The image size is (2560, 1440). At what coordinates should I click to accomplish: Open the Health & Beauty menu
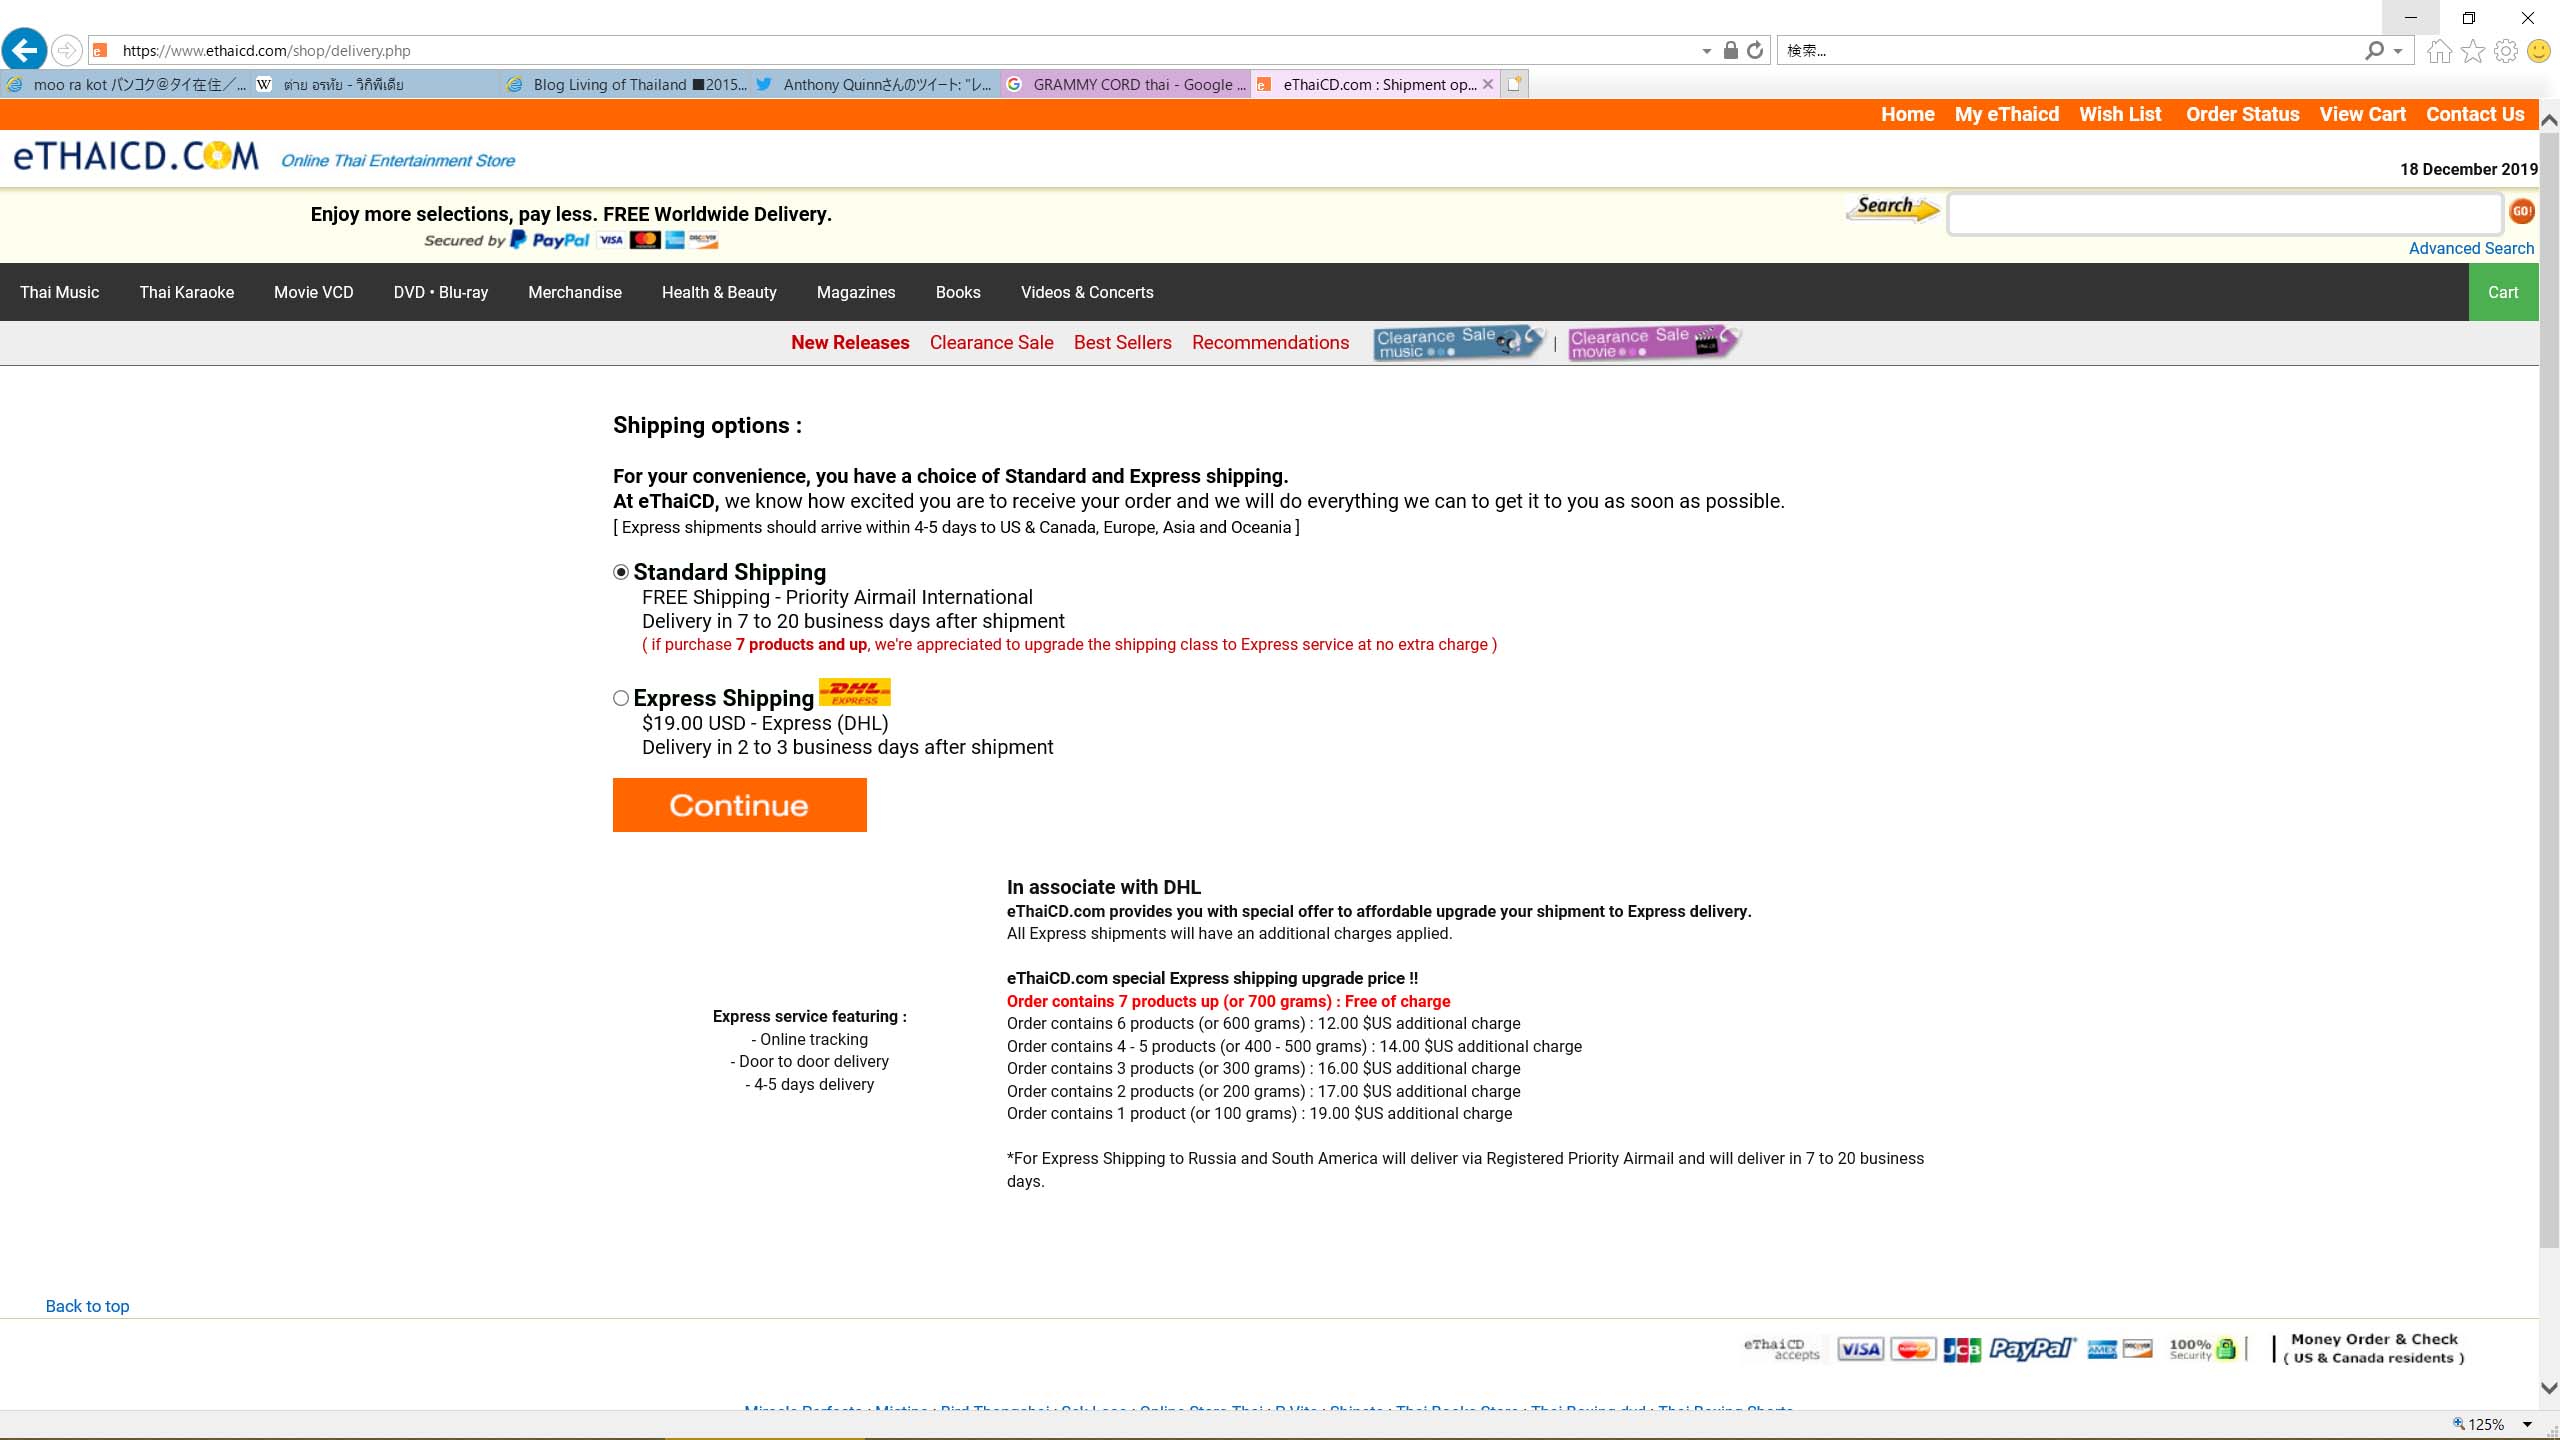tap(719, 292)
